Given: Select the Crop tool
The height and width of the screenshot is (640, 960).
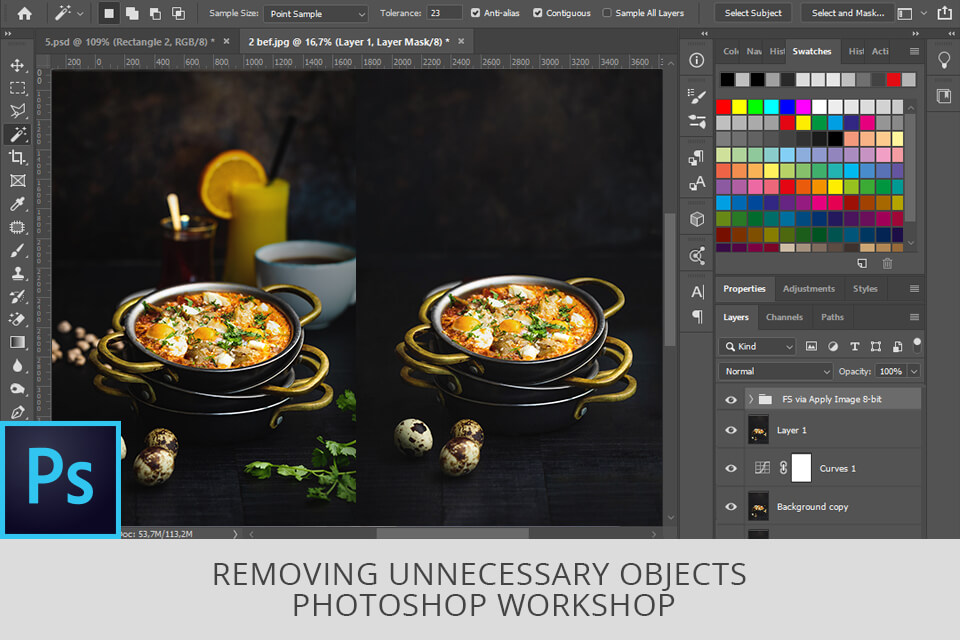Looking at the screenshot, I should [x=18, y=157].
